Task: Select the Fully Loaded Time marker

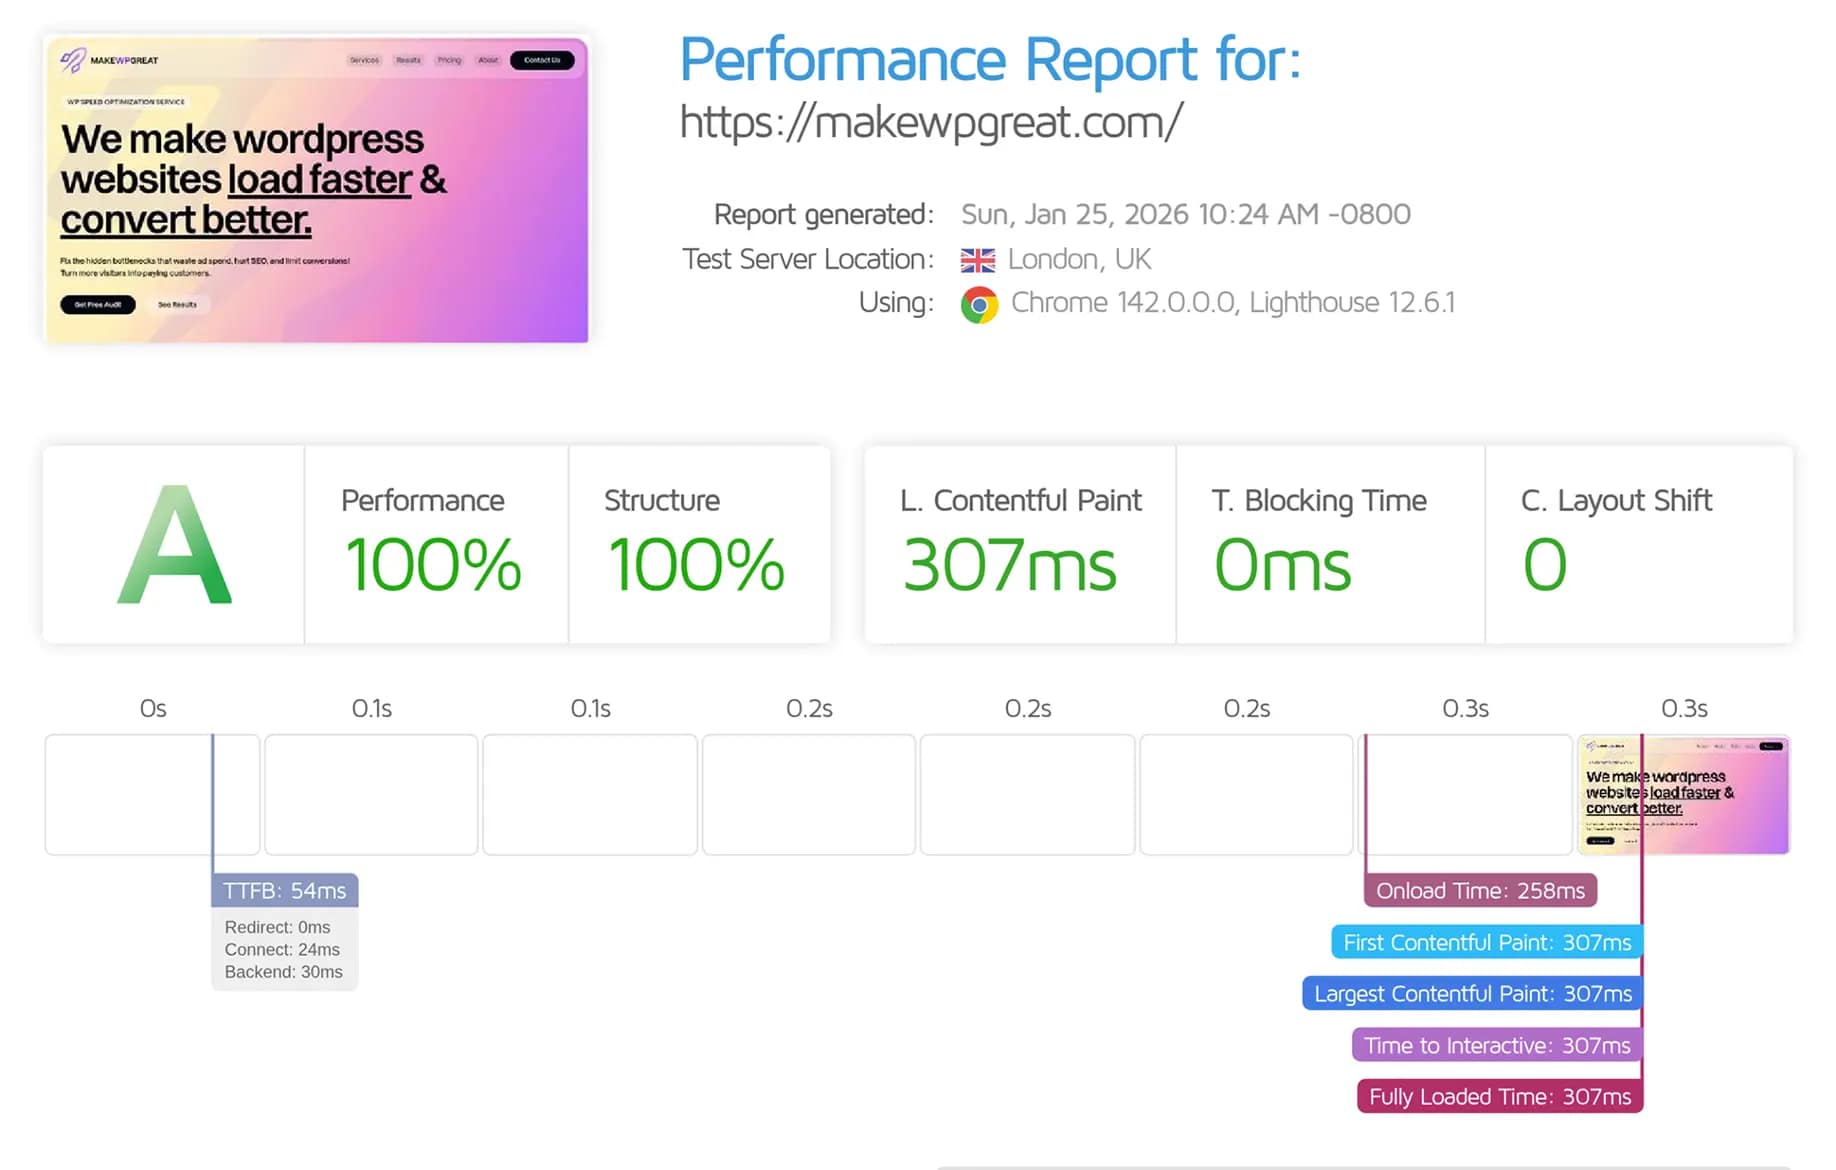Action: (1499, 1097)
